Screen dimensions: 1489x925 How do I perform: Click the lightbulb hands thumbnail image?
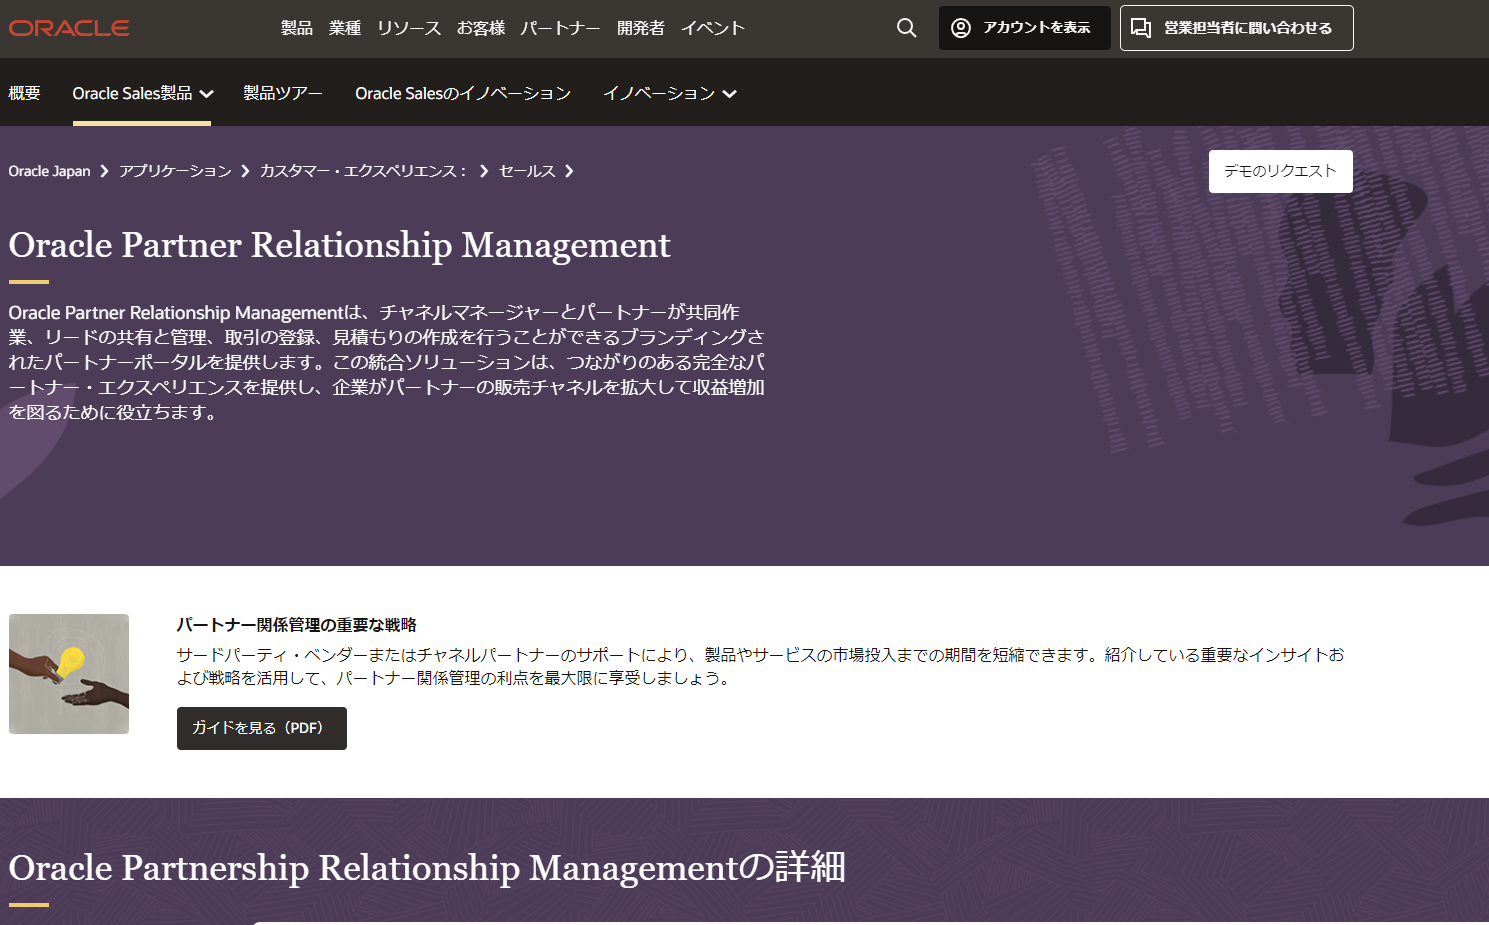(x=69, y=674)
